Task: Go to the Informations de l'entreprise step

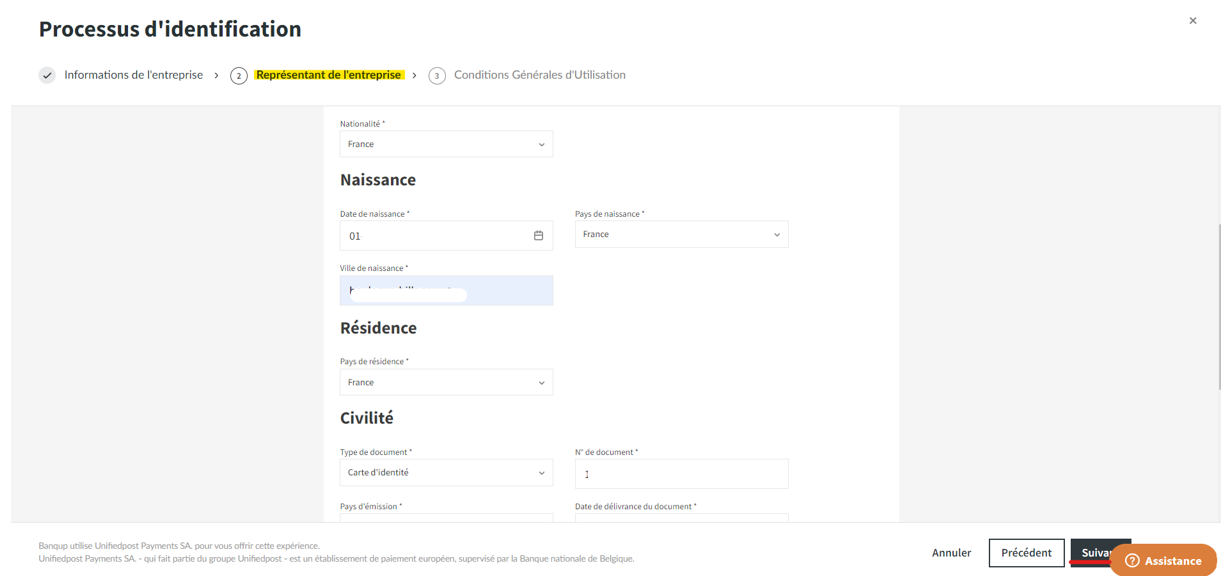Action: [x=133, y=75]
